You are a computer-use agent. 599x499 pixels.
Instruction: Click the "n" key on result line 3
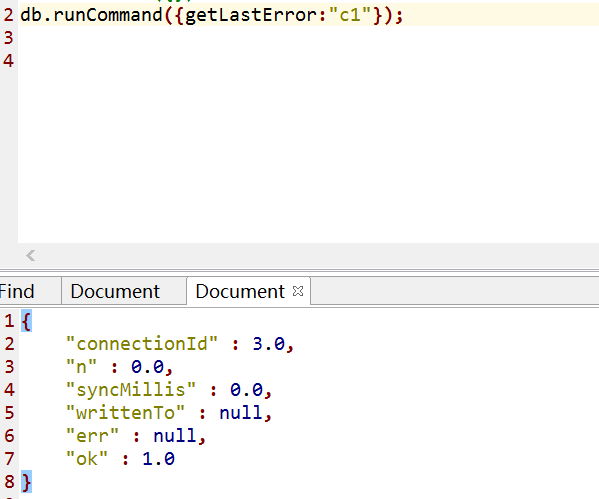tap(81, 367)
